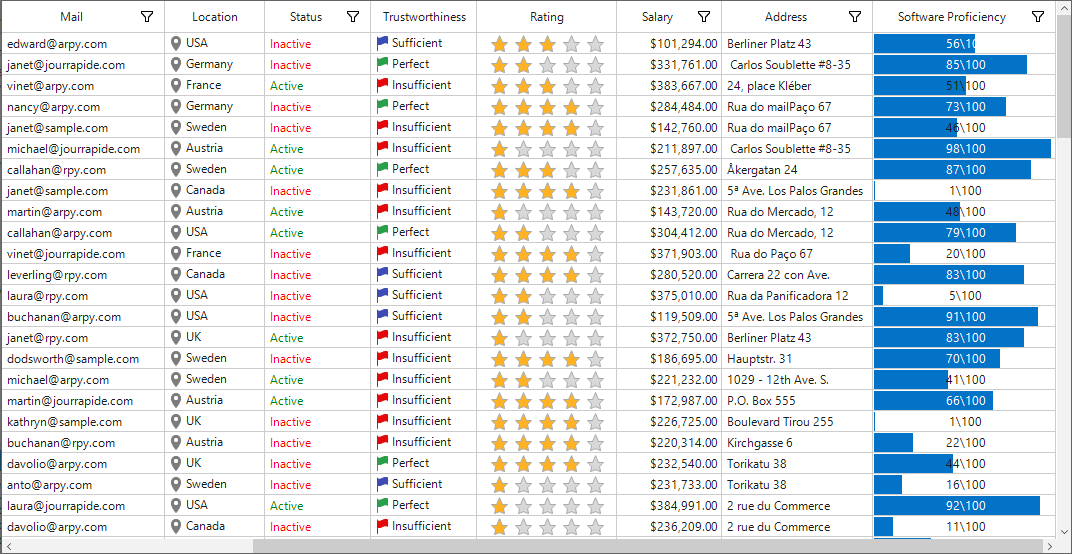Click the blue flag in anto@arpy.com row
This screenshot has width=1072, height=554.
click(383, 484)
